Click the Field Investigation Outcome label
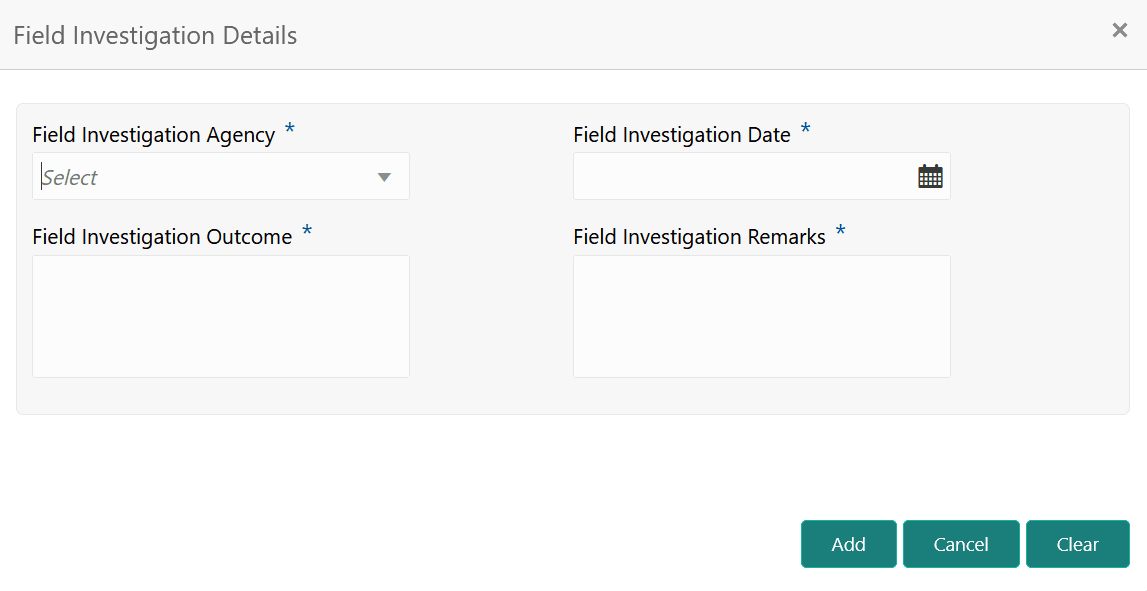The image size is (1147, 591). click(x=162, y=237)
